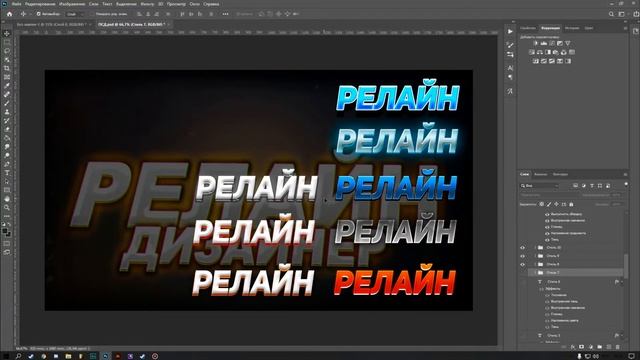Add a Curves adjustment layer
The height and width of the screenshot is (360, 640).
pyautogui.click(x=552, y=43)
